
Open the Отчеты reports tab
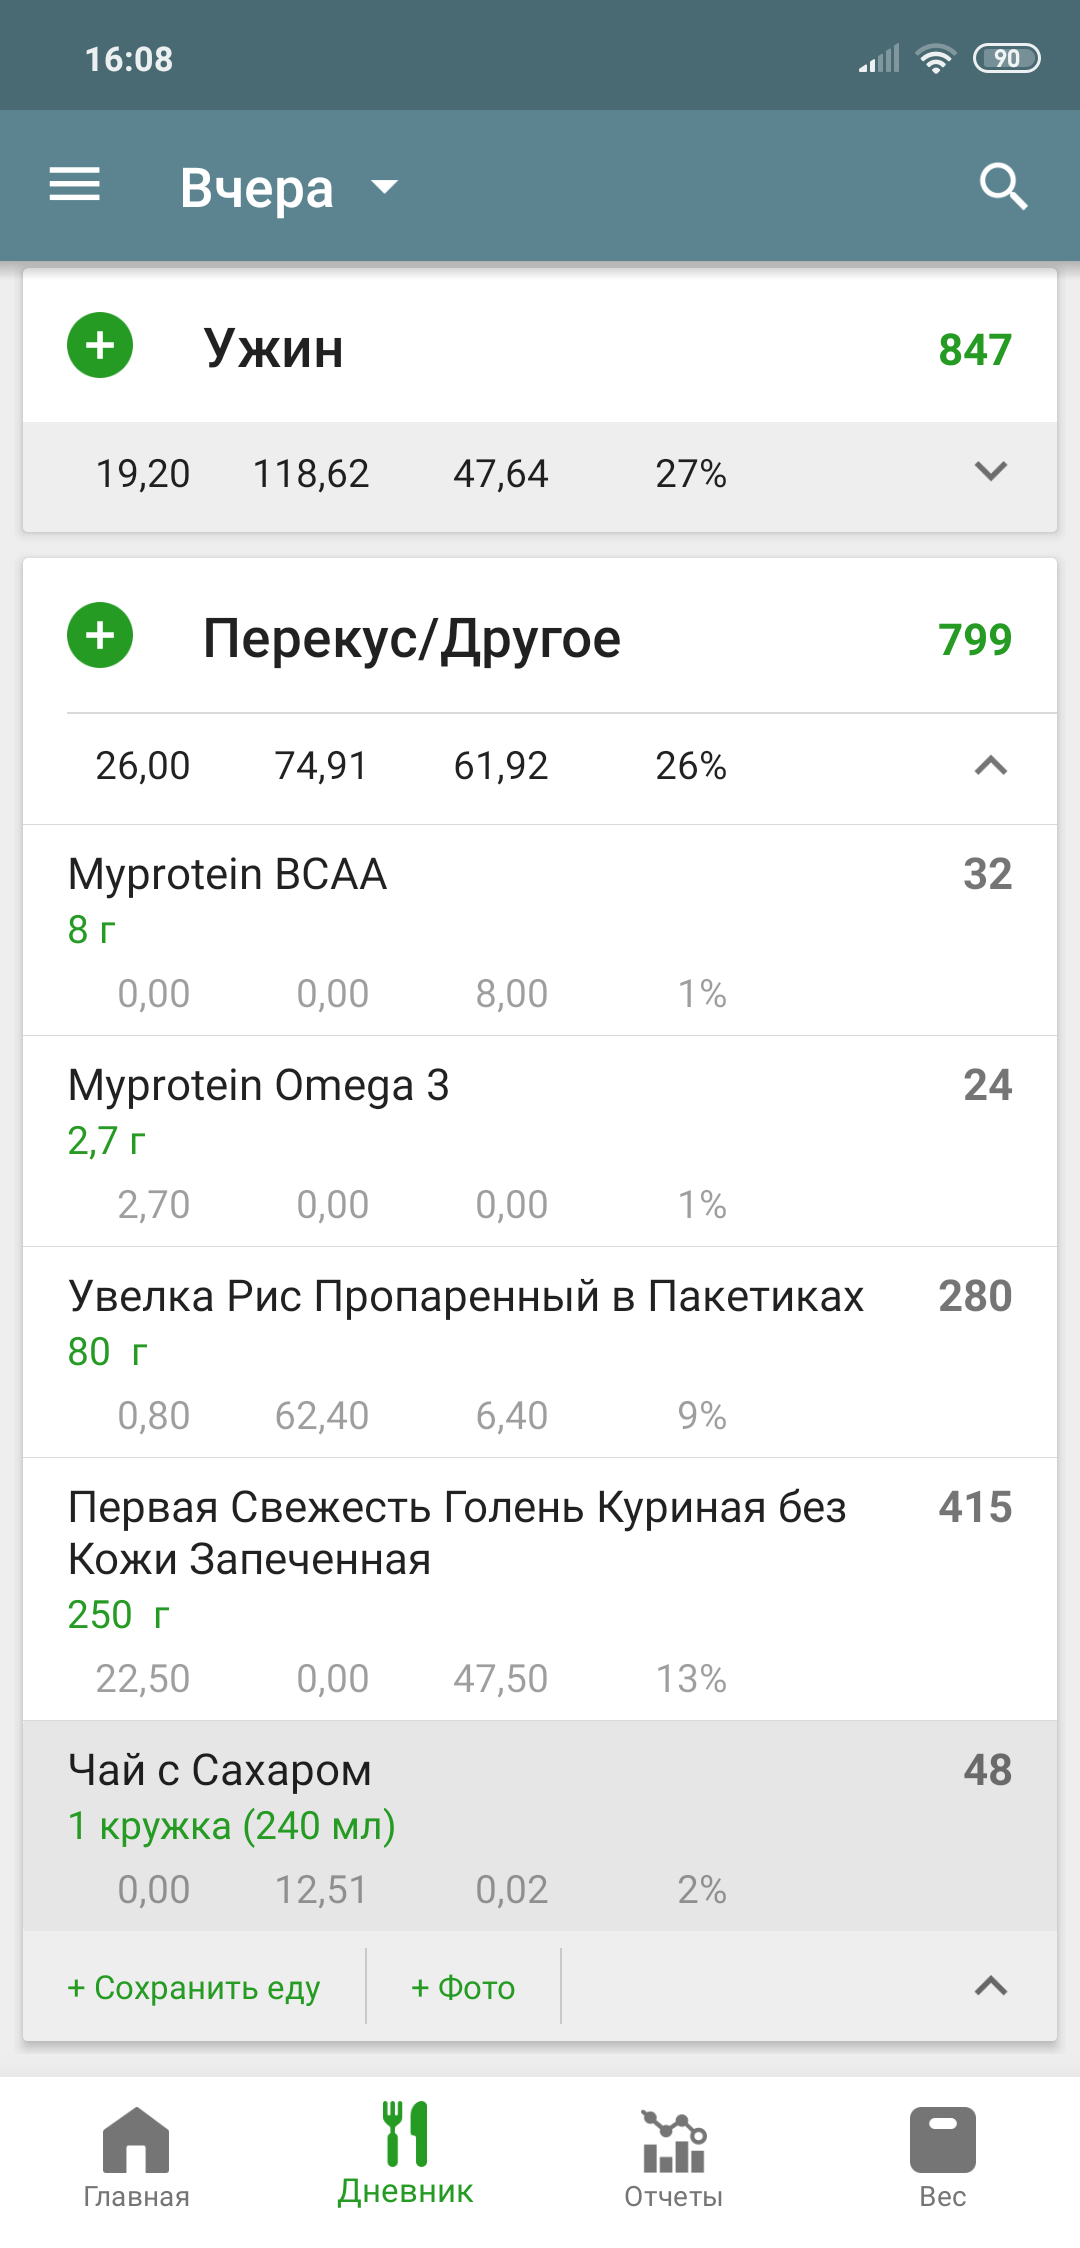click(x=673, y=2153)
